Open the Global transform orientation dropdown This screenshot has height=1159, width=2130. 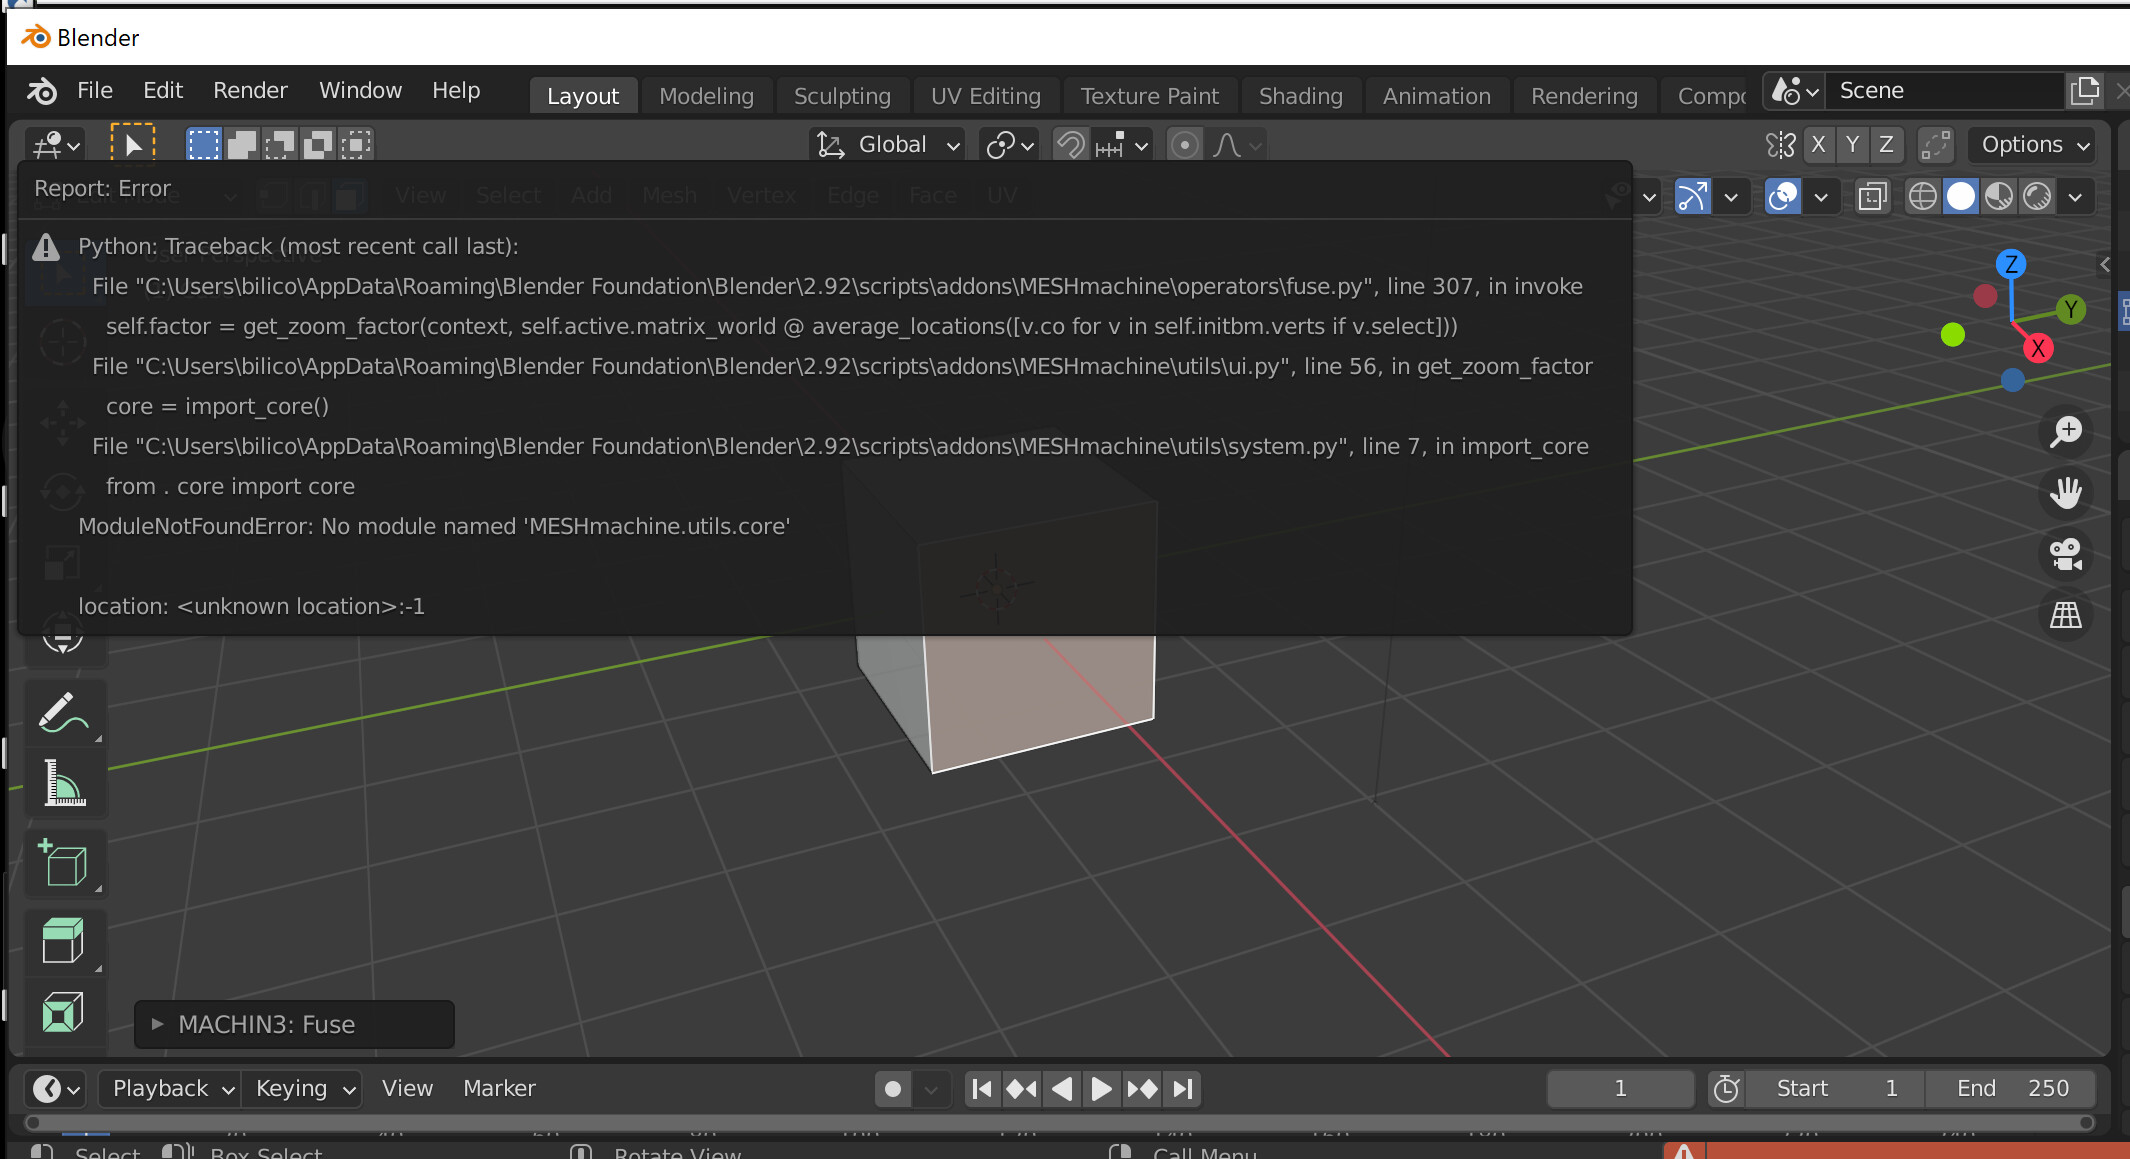[x=888, y=145]
